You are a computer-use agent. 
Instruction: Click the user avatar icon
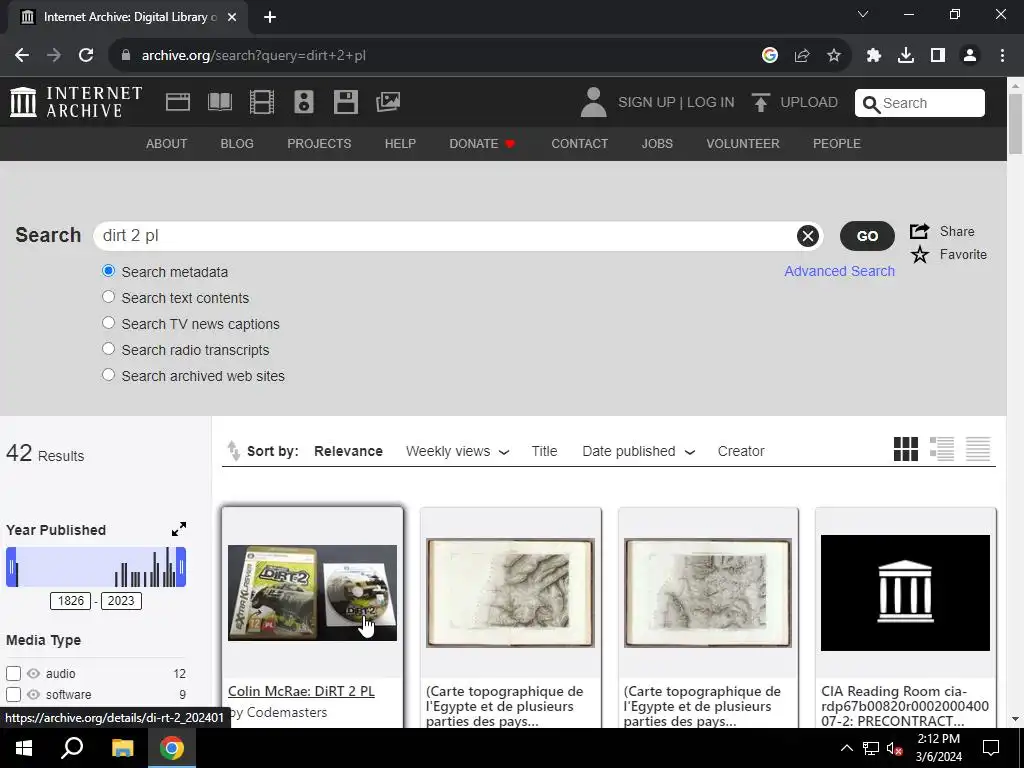(594, 103)
